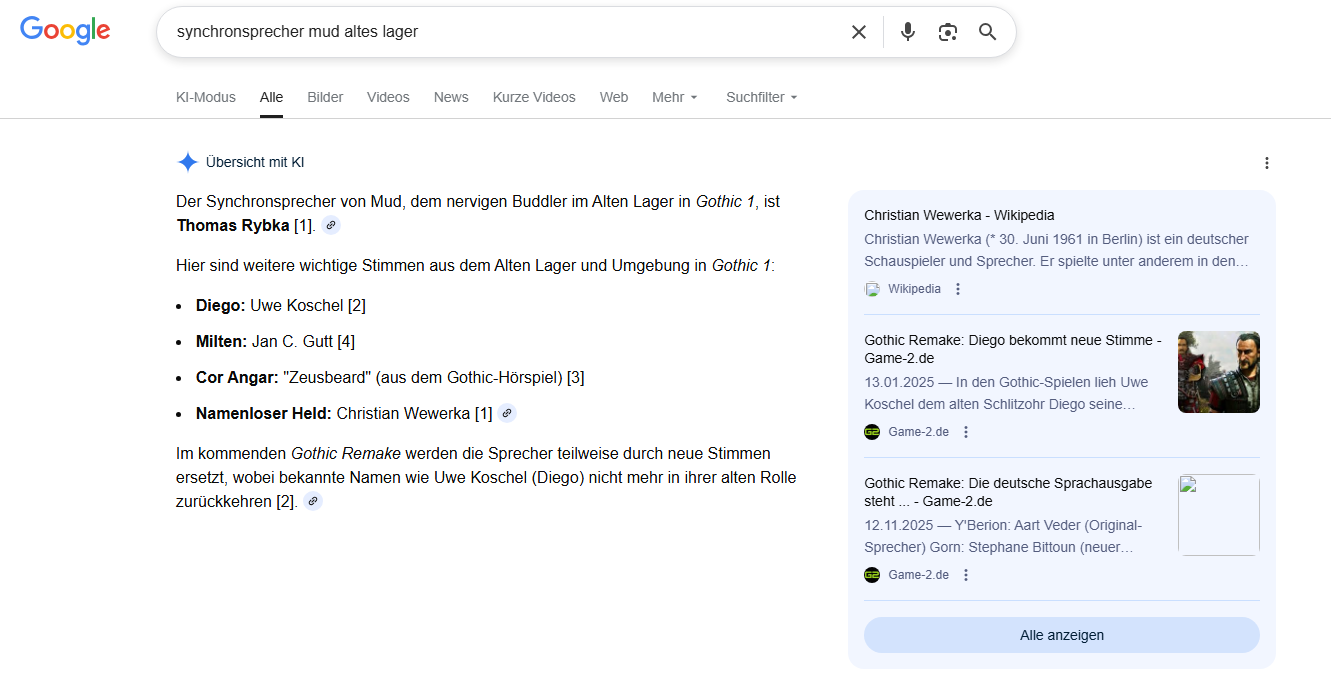
Task: Click the broken thumbnail of Sprachausgabe article
Action: pyautogui.click(x=1219, y=515)
